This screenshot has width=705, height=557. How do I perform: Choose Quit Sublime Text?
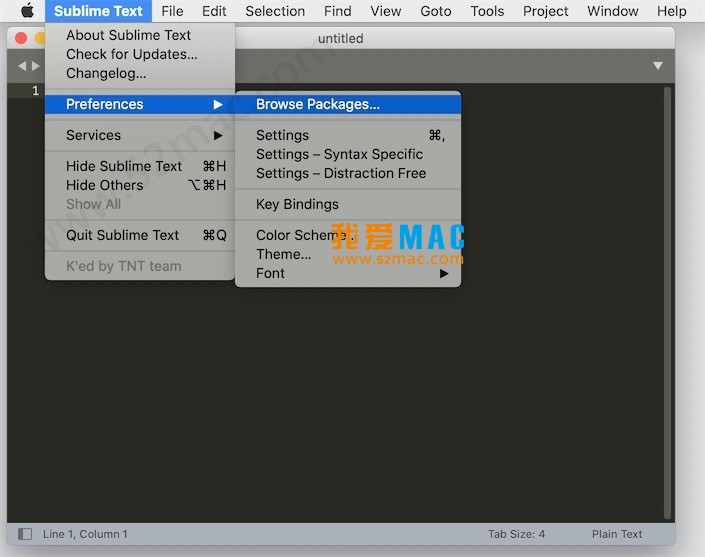click(140, 235)
